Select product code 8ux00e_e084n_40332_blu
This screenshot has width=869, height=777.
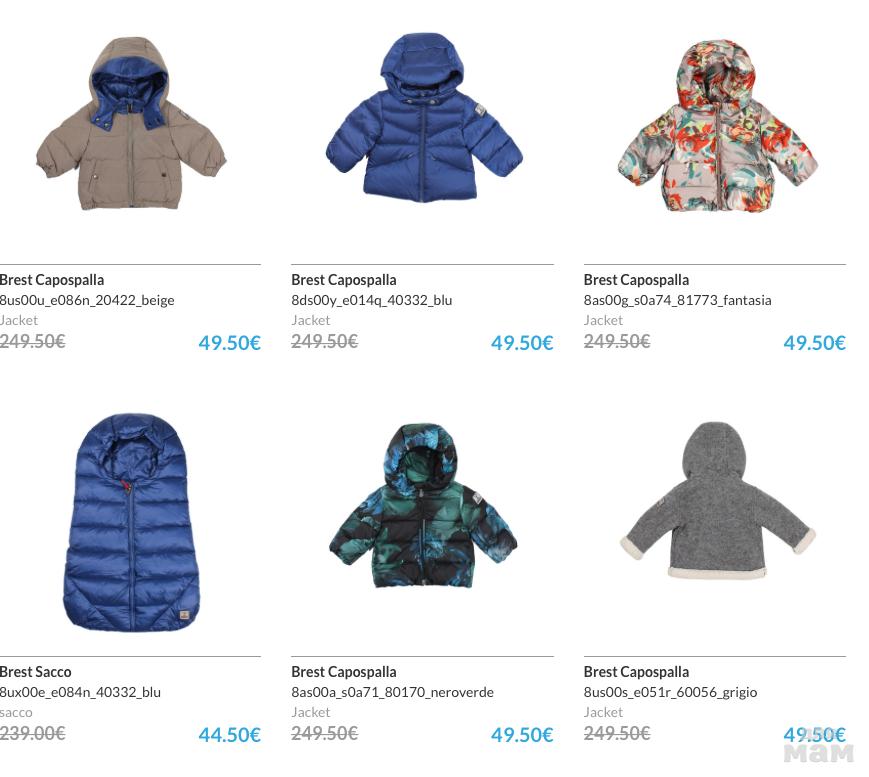(x=80, y=692)
